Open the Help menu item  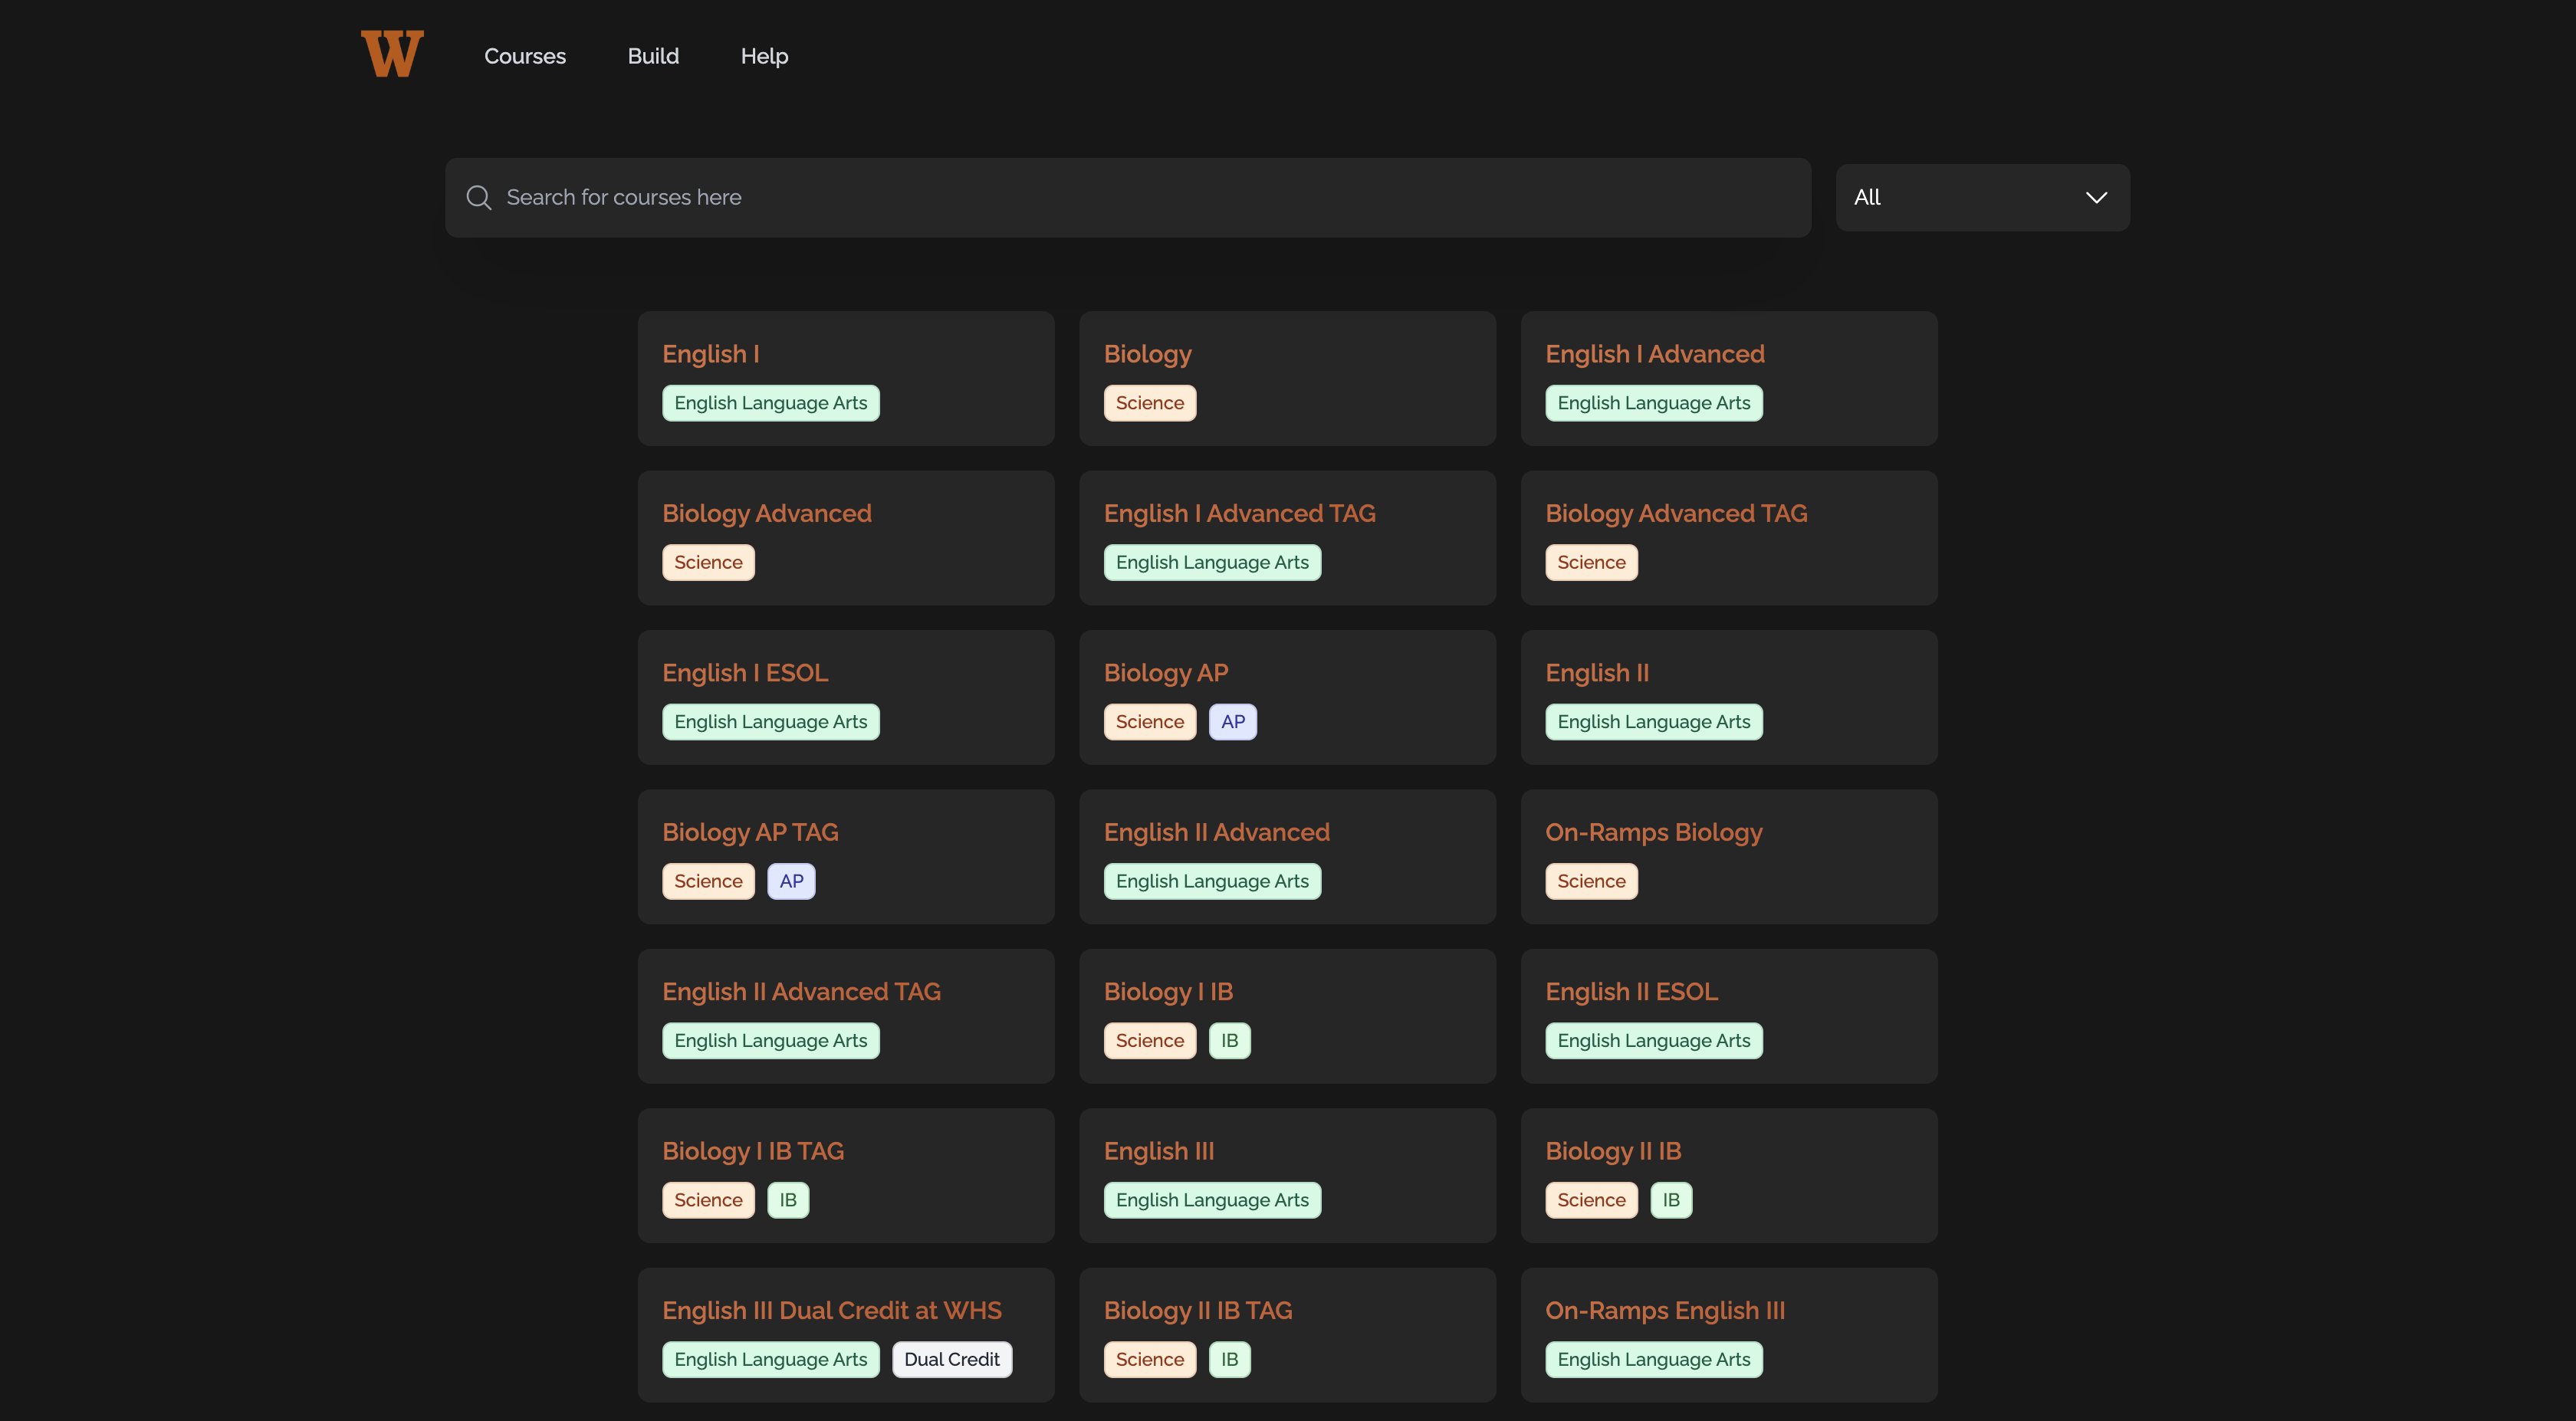coord(764,56)
